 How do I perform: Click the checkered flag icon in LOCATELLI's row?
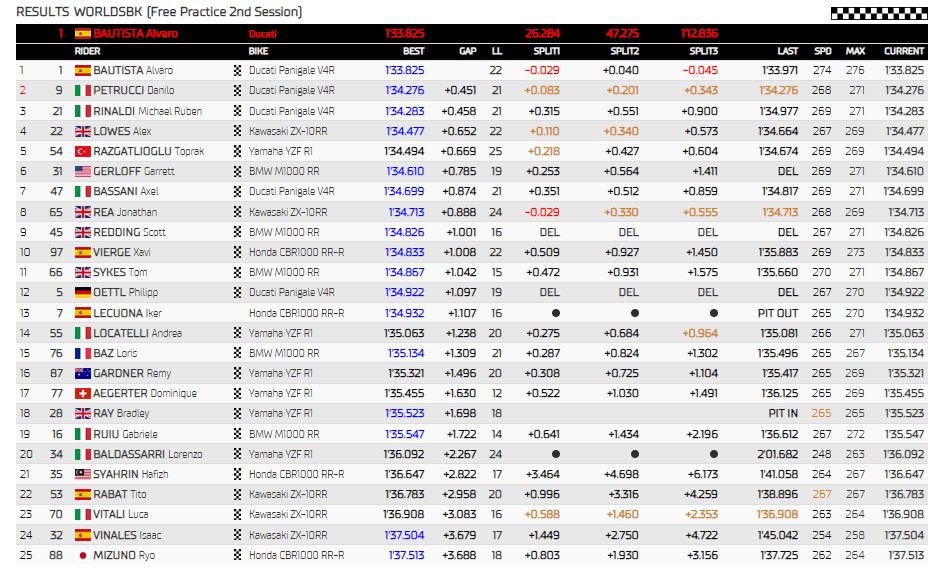[x=237, y=333]
